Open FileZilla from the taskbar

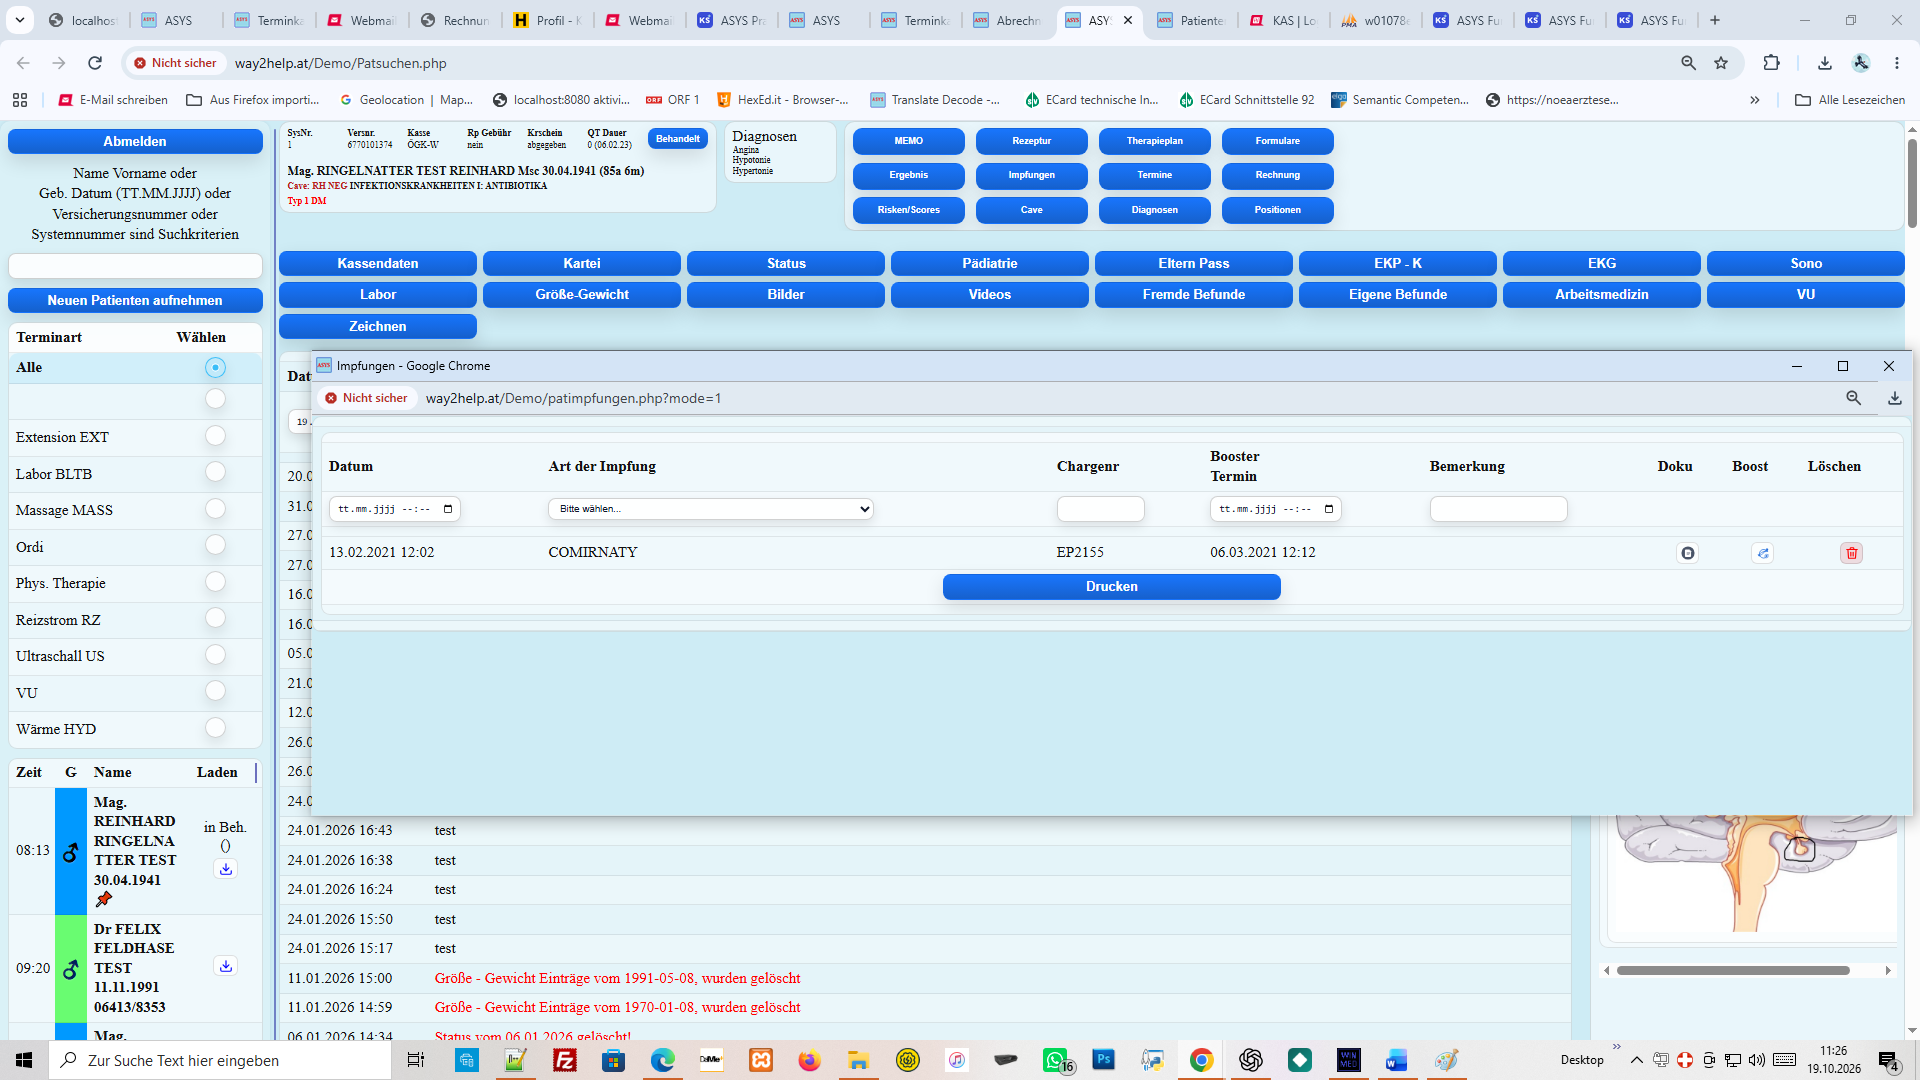(x=565, y=1060)
